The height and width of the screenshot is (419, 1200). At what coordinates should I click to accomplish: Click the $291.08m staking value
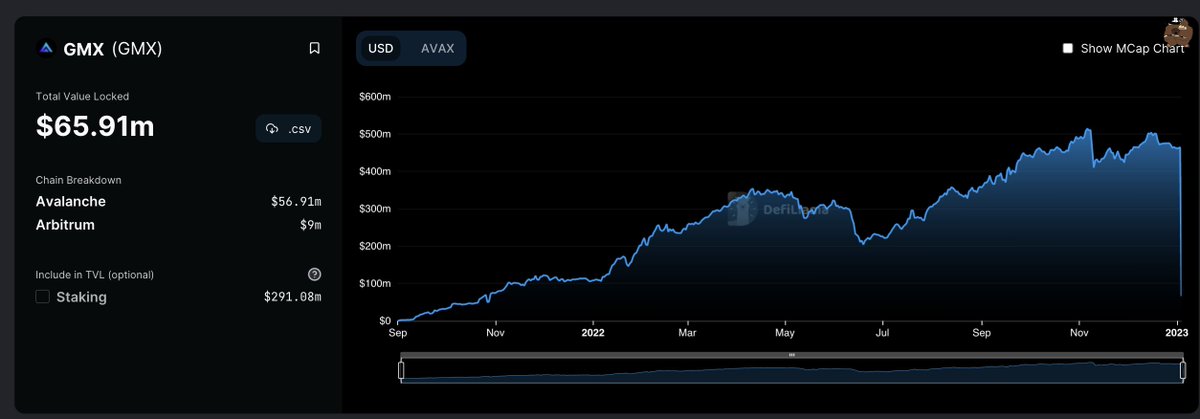293,297
